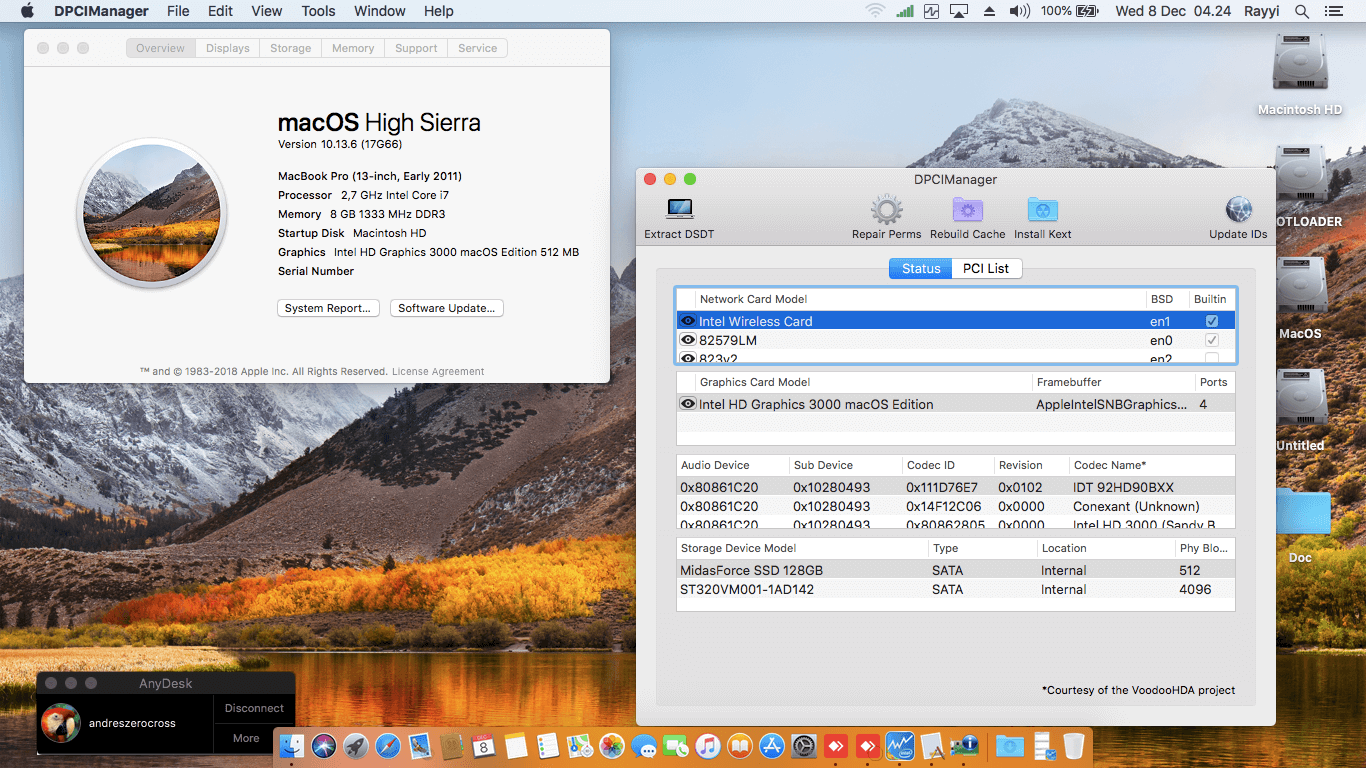The width and height of the screenshot is (1366, 768).
Task: Open the Apple menu
Action: (27, 11)
